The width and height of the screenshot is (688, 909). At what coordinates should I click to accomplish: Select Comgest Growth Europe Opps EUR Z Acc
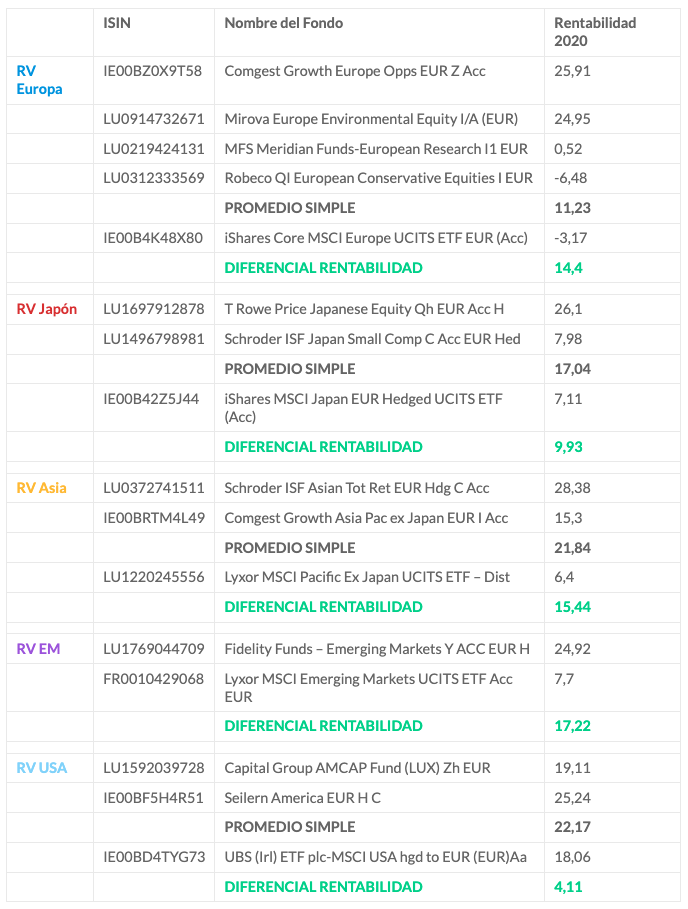tap(355, 71)
